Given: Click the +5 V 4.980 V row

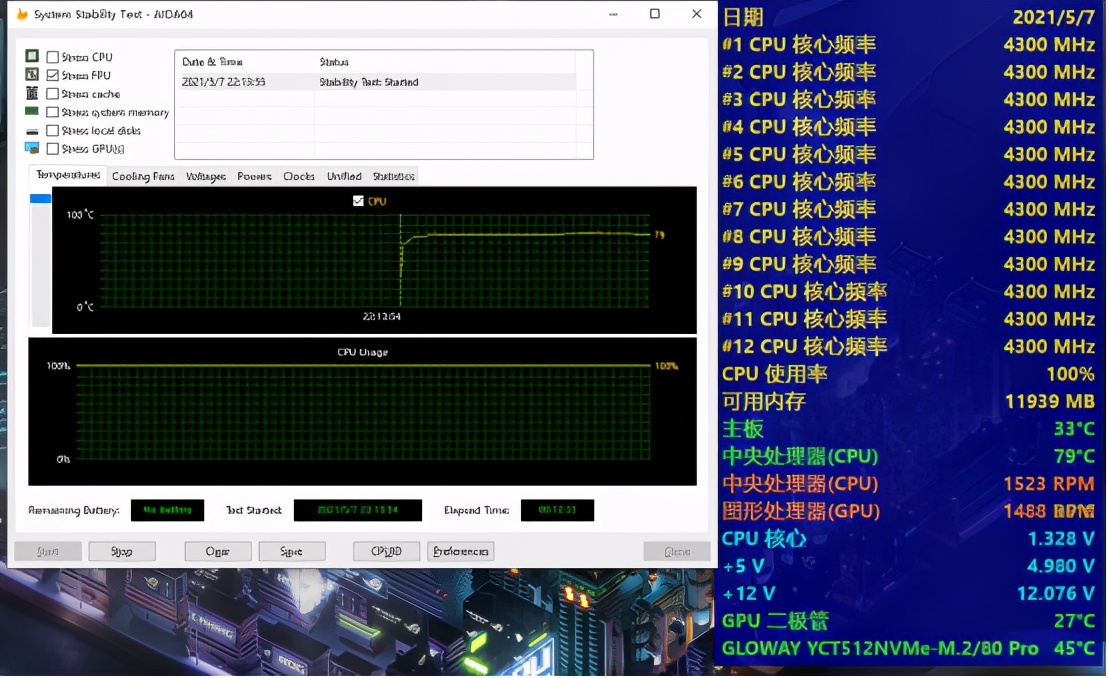Looking at the screenshot, I should click(x=909, y=566).
